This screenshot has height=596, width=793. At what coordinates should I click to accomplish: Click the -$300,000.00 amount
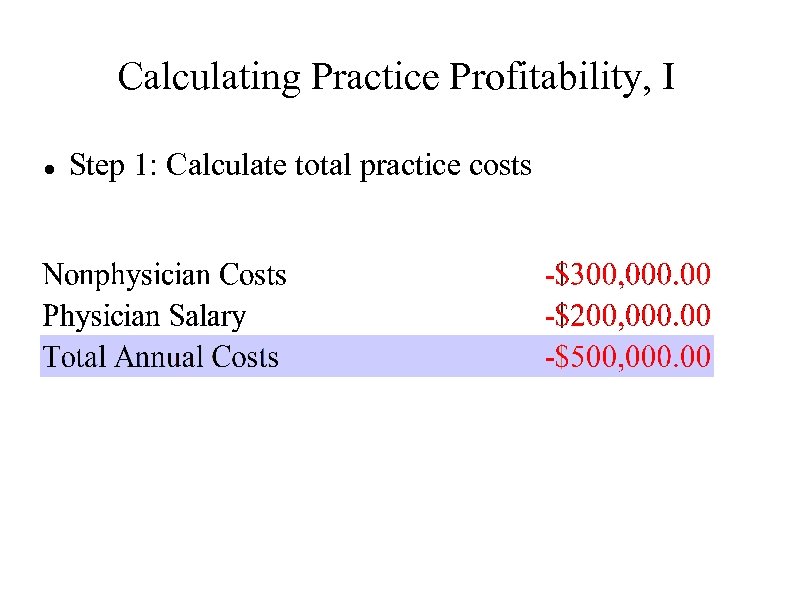(x=627, y=275)
